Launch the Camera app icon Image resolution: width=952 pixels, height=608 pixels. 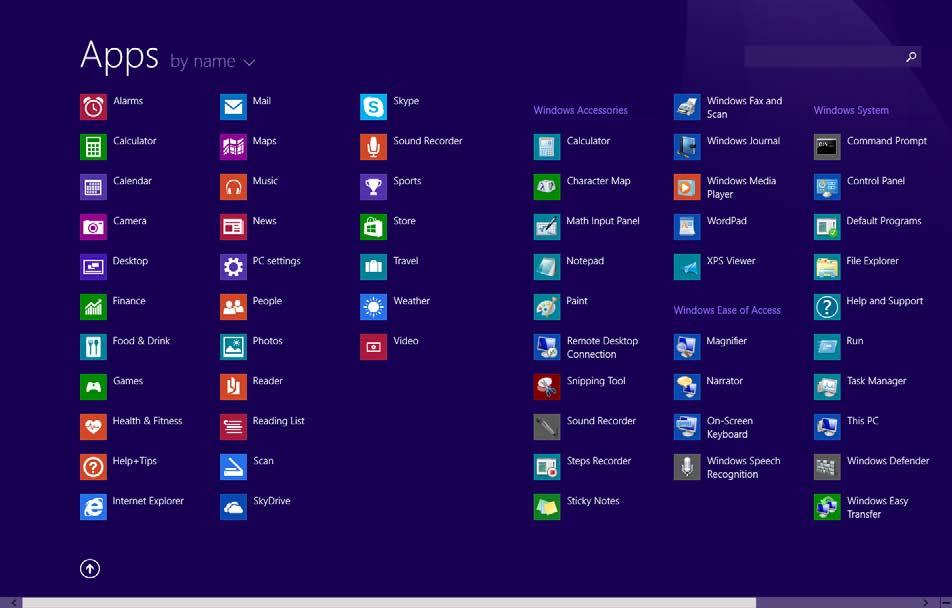93,227
